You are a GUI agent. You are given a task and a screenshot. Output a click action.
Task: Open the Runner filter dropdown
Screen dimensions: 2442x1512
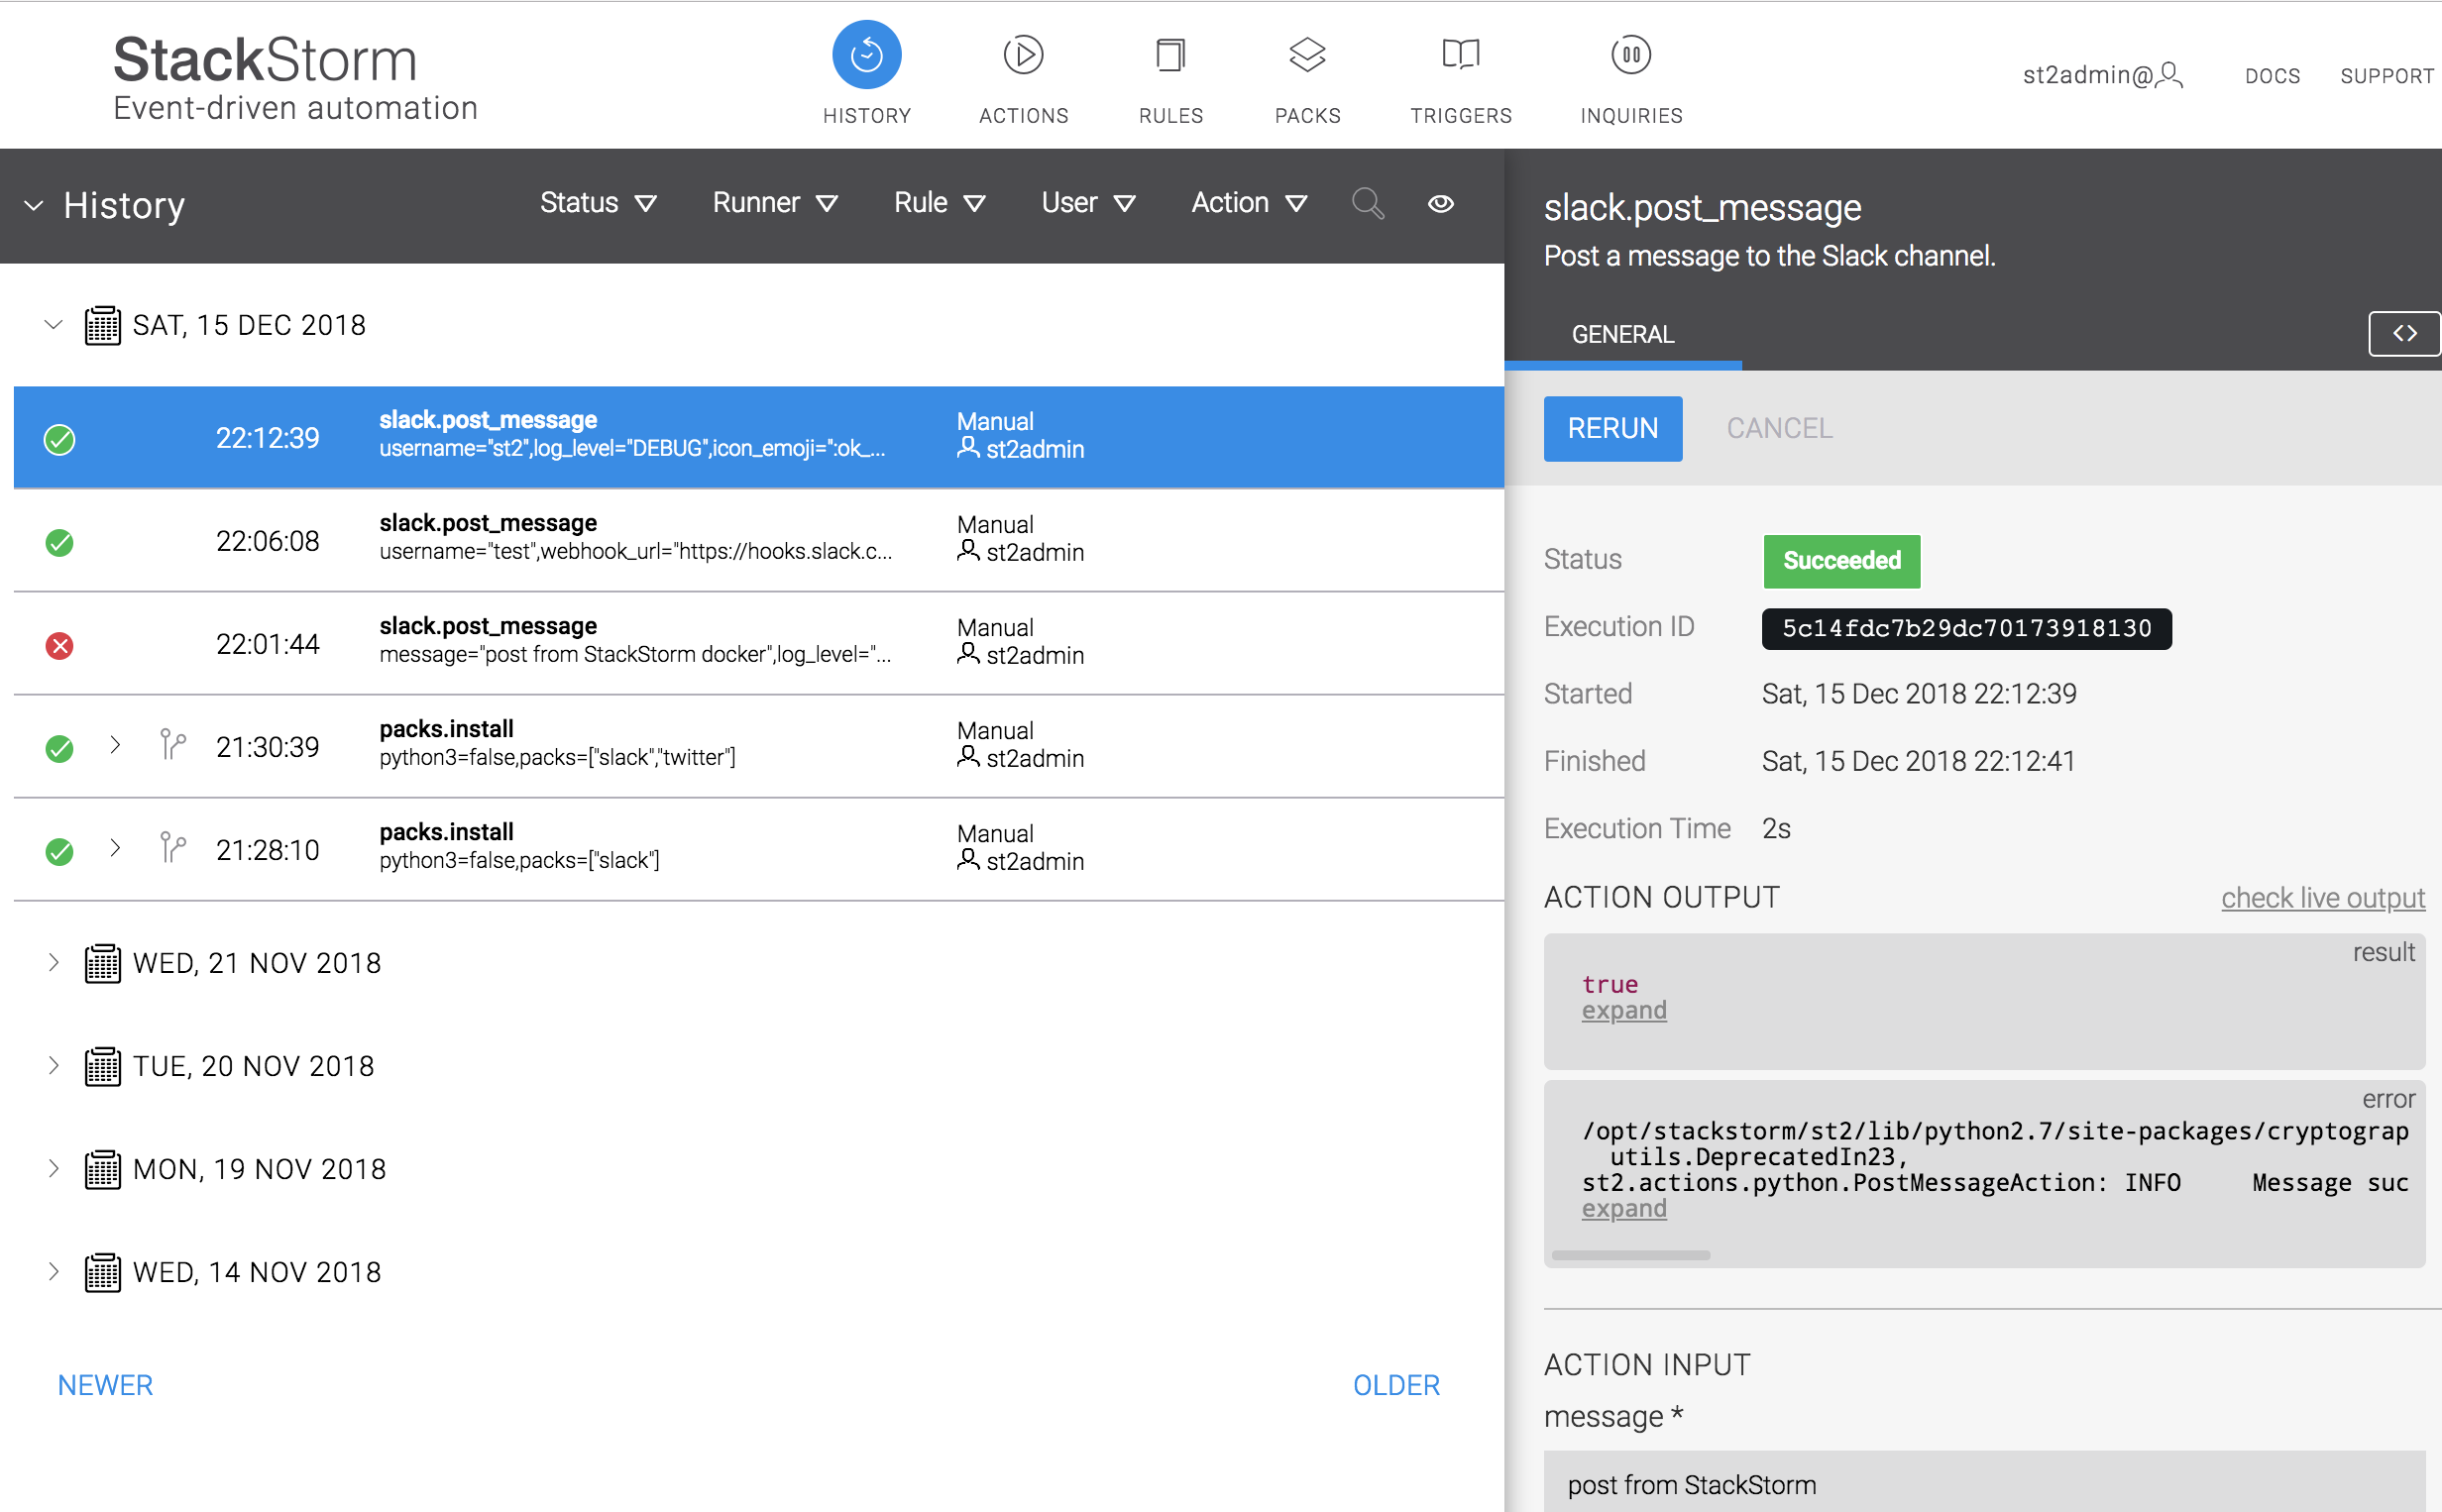point(774,203)
